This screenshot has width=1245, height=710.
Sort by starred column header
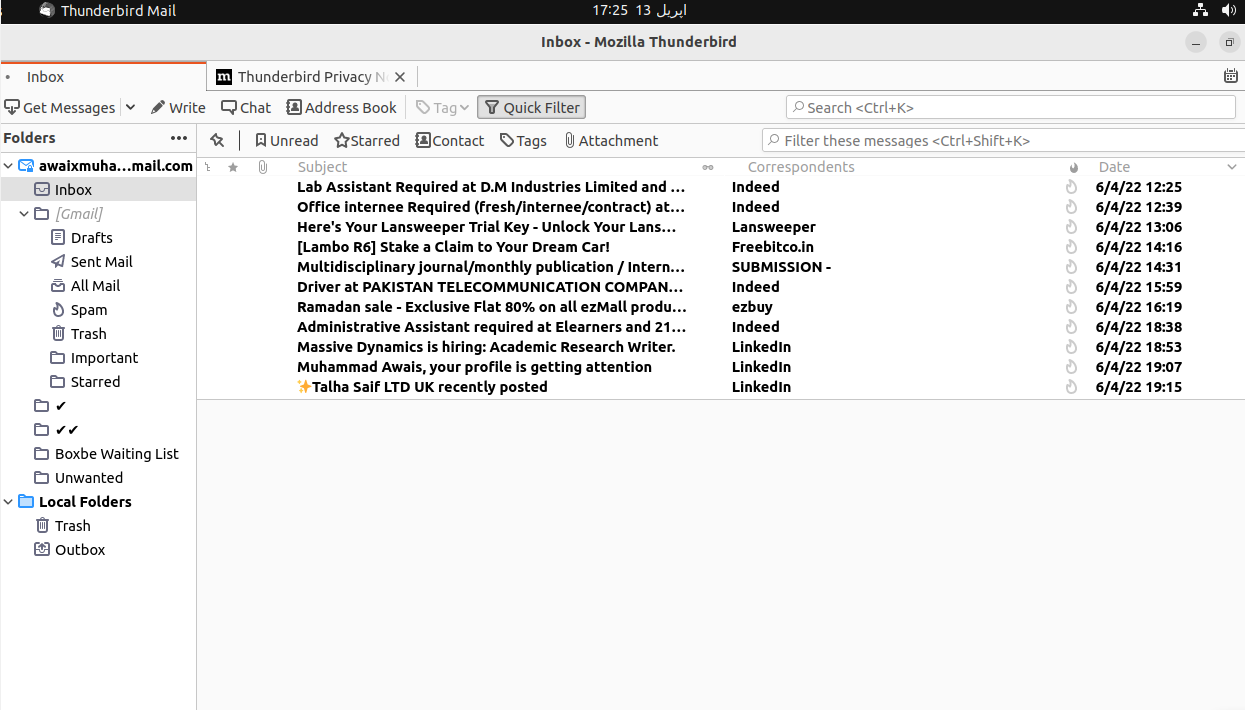pyautogui.click(x=233, y=167)
